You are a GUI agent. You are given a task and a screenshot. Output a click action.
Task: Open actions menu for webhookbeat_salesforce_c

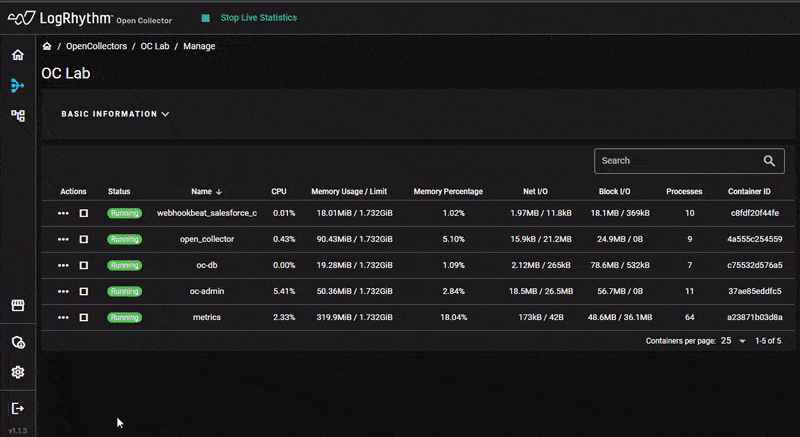[x=63, y=213]
